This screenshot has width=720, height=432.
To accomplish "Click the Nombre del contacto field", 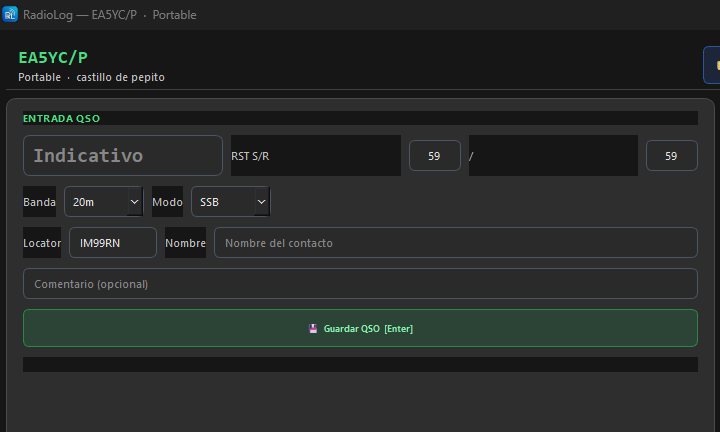I will [456, 242].
